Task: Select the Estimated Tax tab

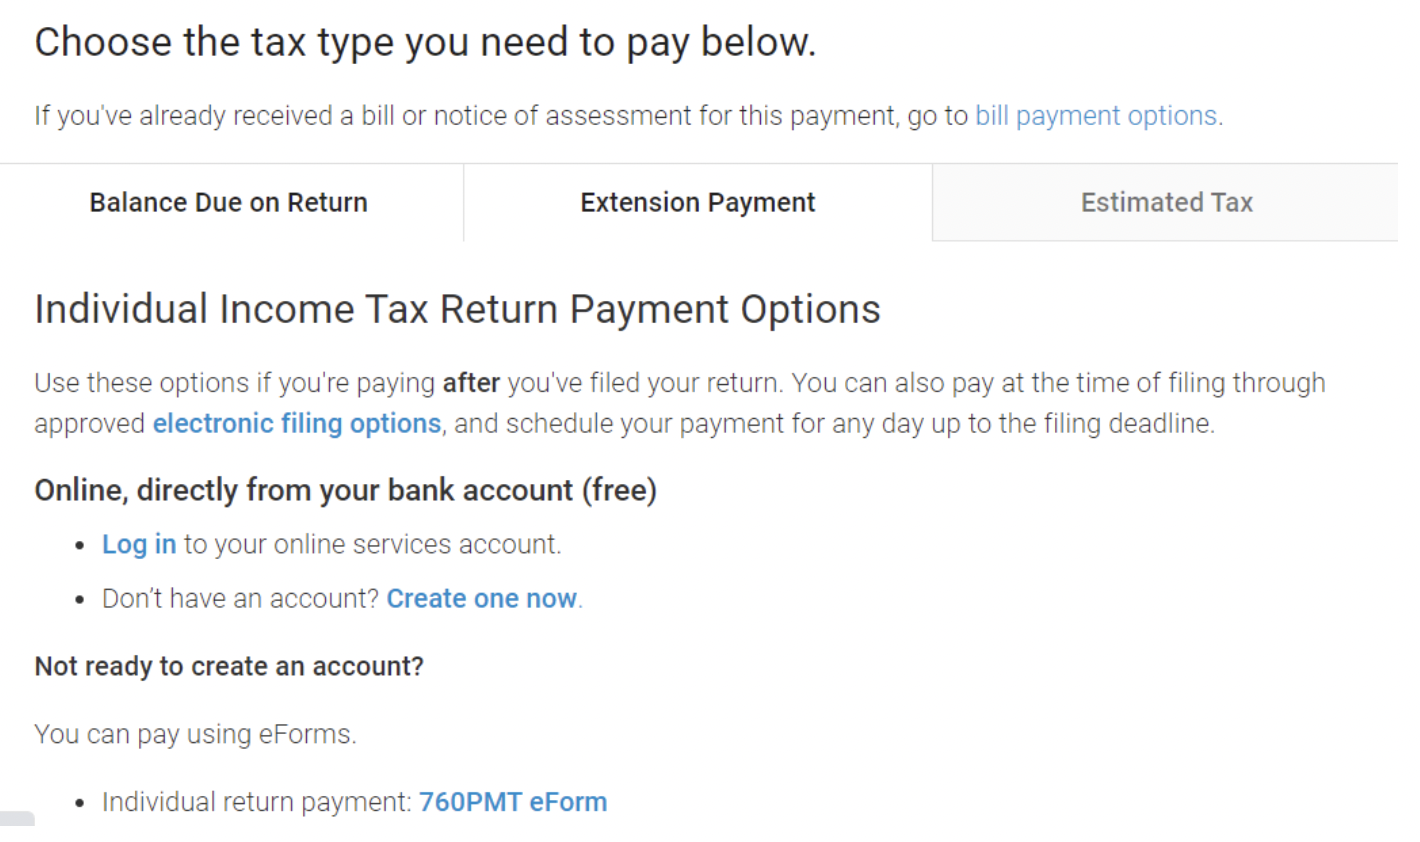Action: click(1166, 202)
